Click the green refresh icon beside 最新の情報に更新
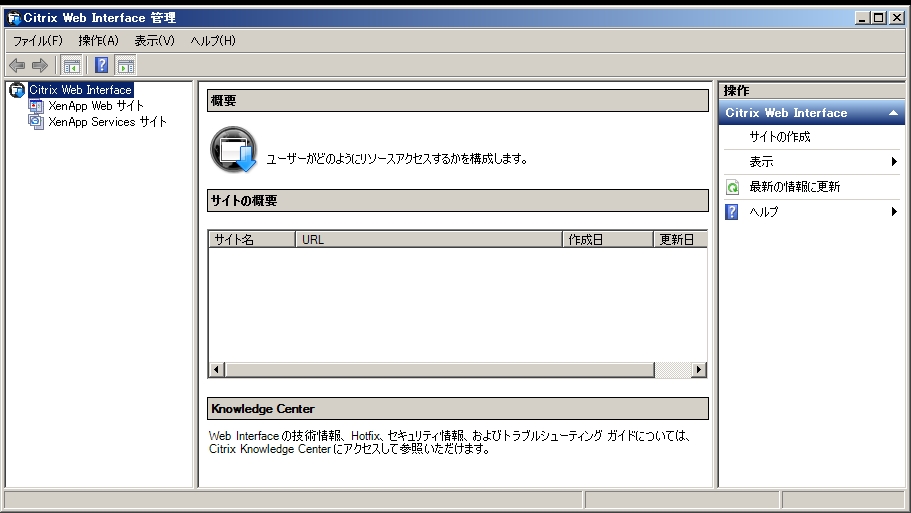This screenshot has height=513, width=911. click(732, 187)
